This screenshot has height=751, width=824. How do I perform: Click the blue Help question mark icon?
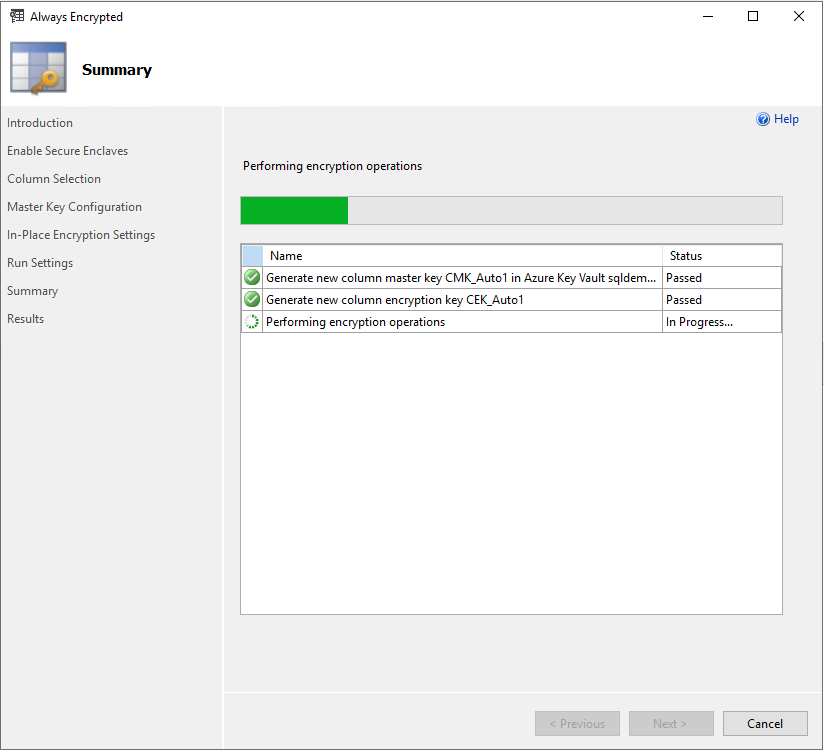[763, 119]
